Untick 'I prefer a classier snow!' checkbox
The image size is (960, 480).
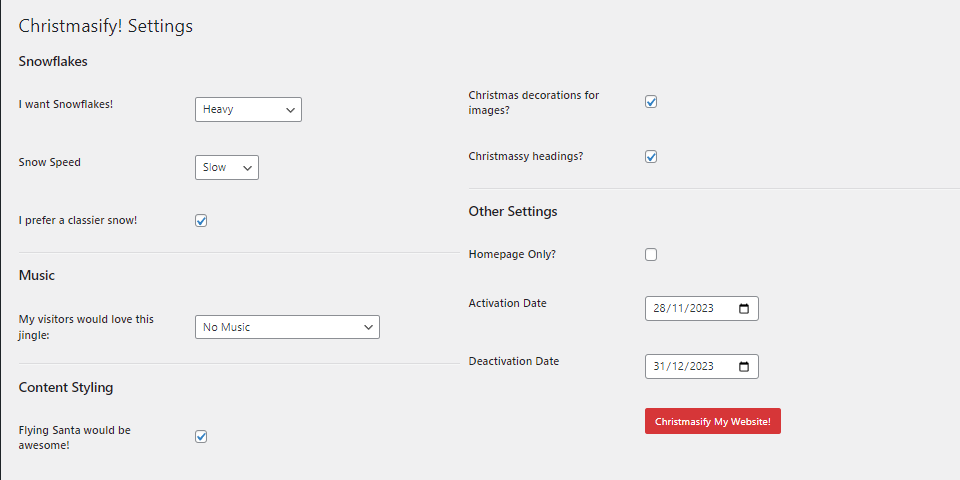click(201, 220)
